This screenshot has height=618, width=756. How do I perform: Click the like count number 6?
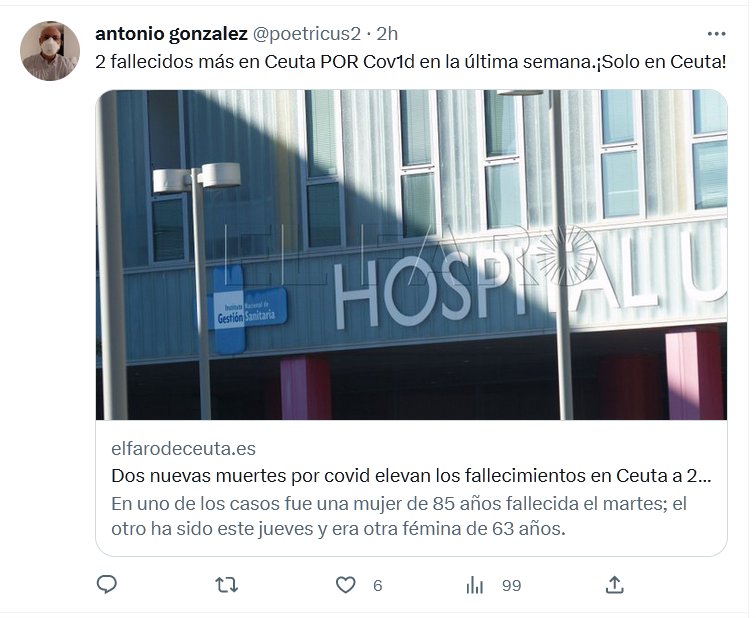click(378, 586)
